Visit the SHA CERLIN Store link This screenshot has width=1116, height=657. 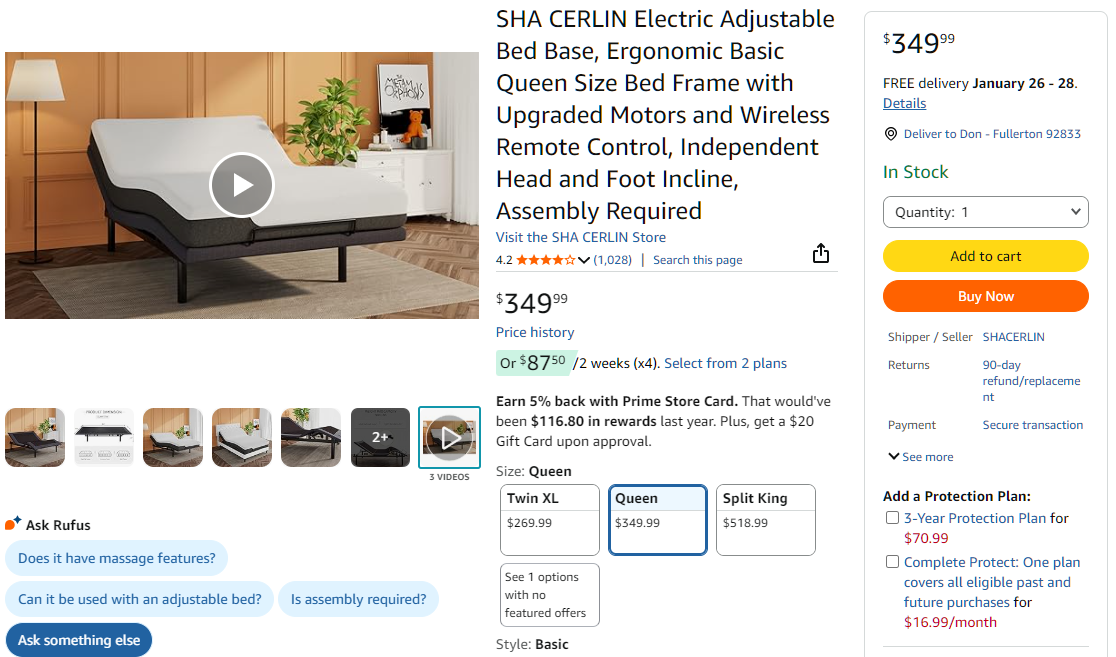click(580, 237)
